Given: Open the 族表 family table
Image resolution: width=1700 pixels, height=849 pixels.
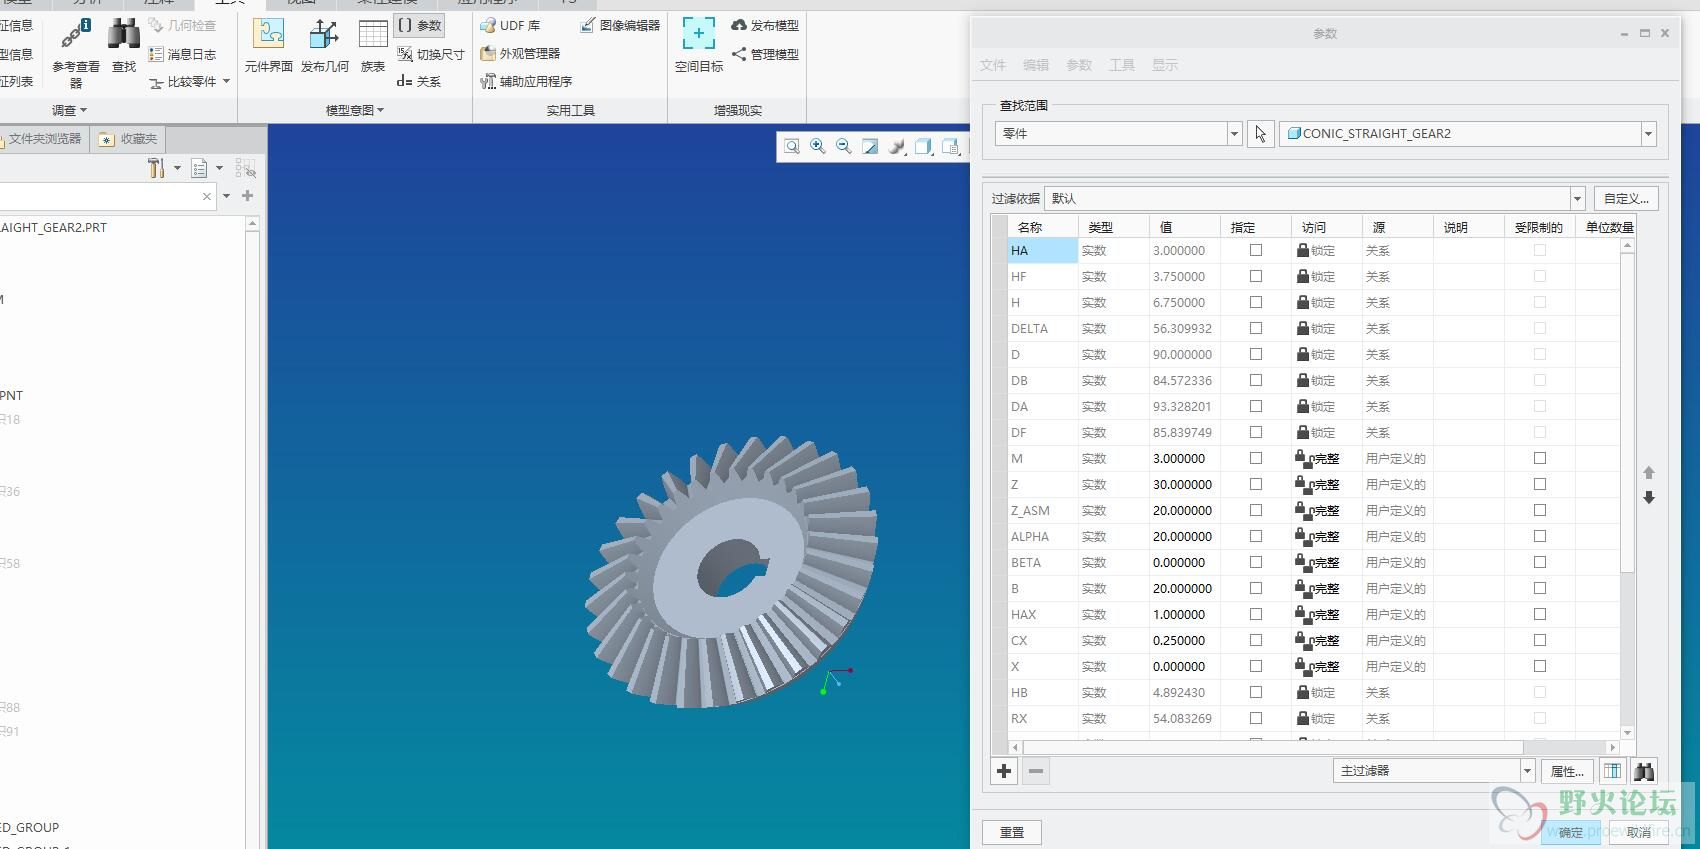Looking at the screenshot, I should point(373,46).
